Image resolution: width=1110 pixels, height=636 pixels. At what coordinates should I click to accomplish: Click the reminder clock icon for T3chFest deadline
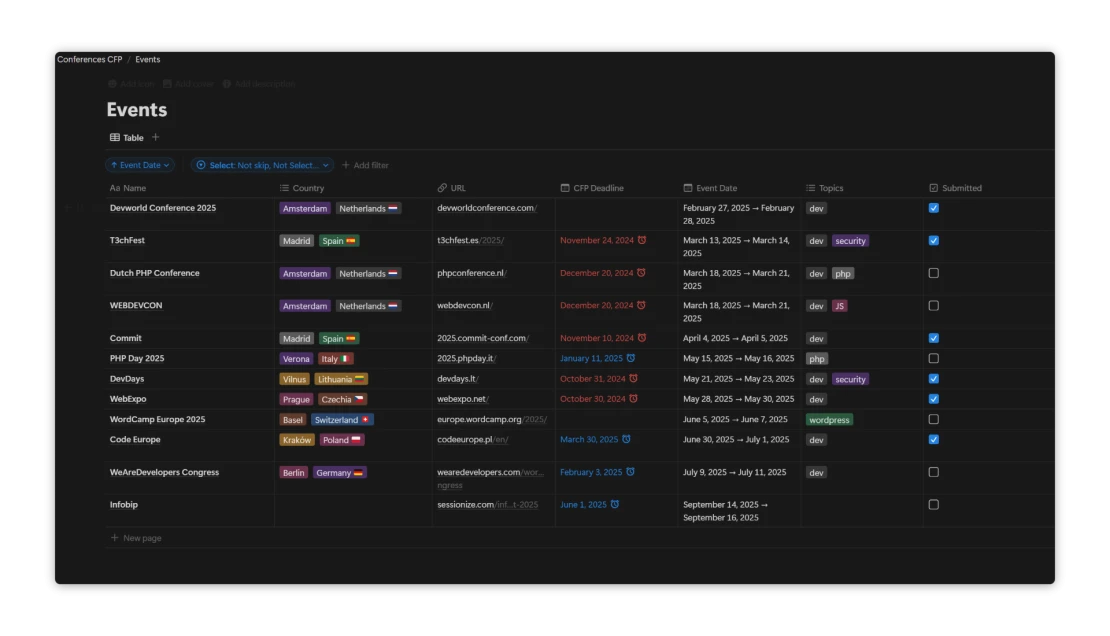(x=642, y=240)
